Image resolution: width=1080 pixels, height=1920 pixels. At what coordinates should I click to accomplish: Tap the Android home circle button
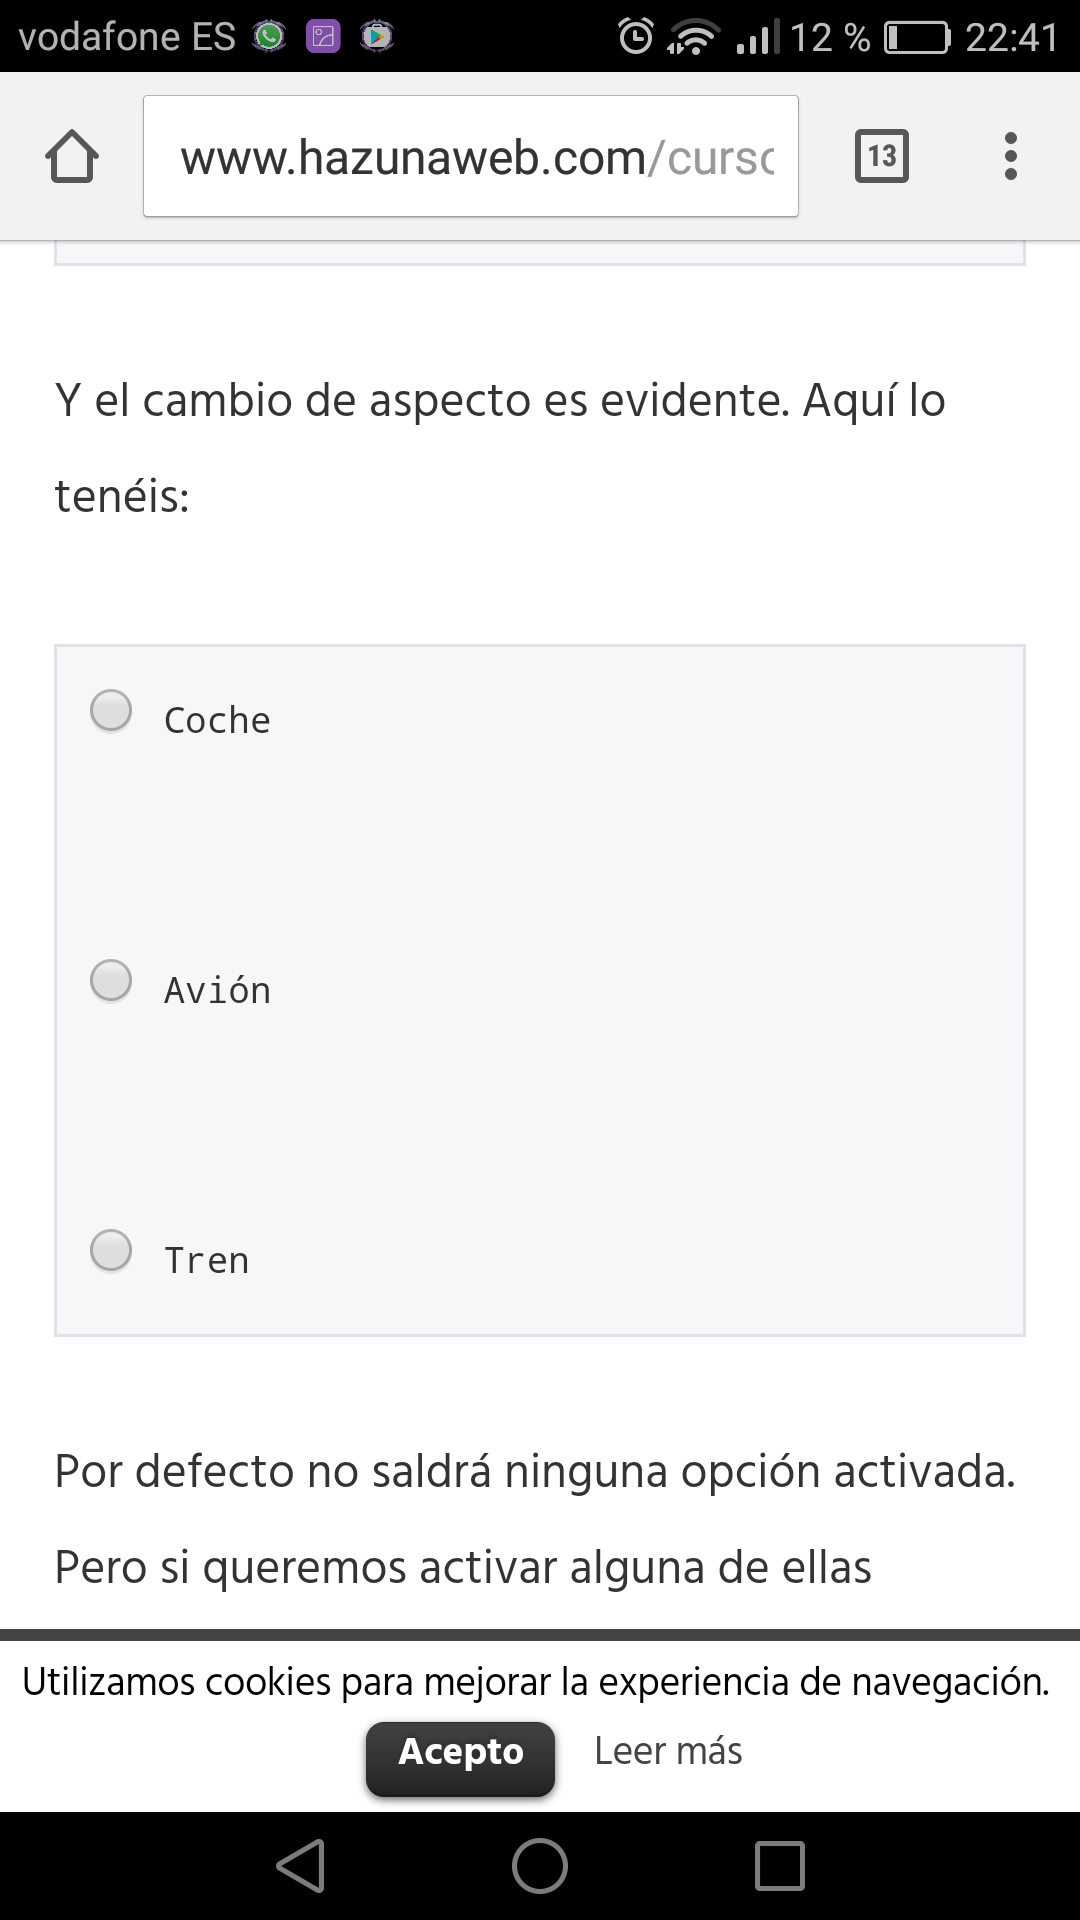540,1866
